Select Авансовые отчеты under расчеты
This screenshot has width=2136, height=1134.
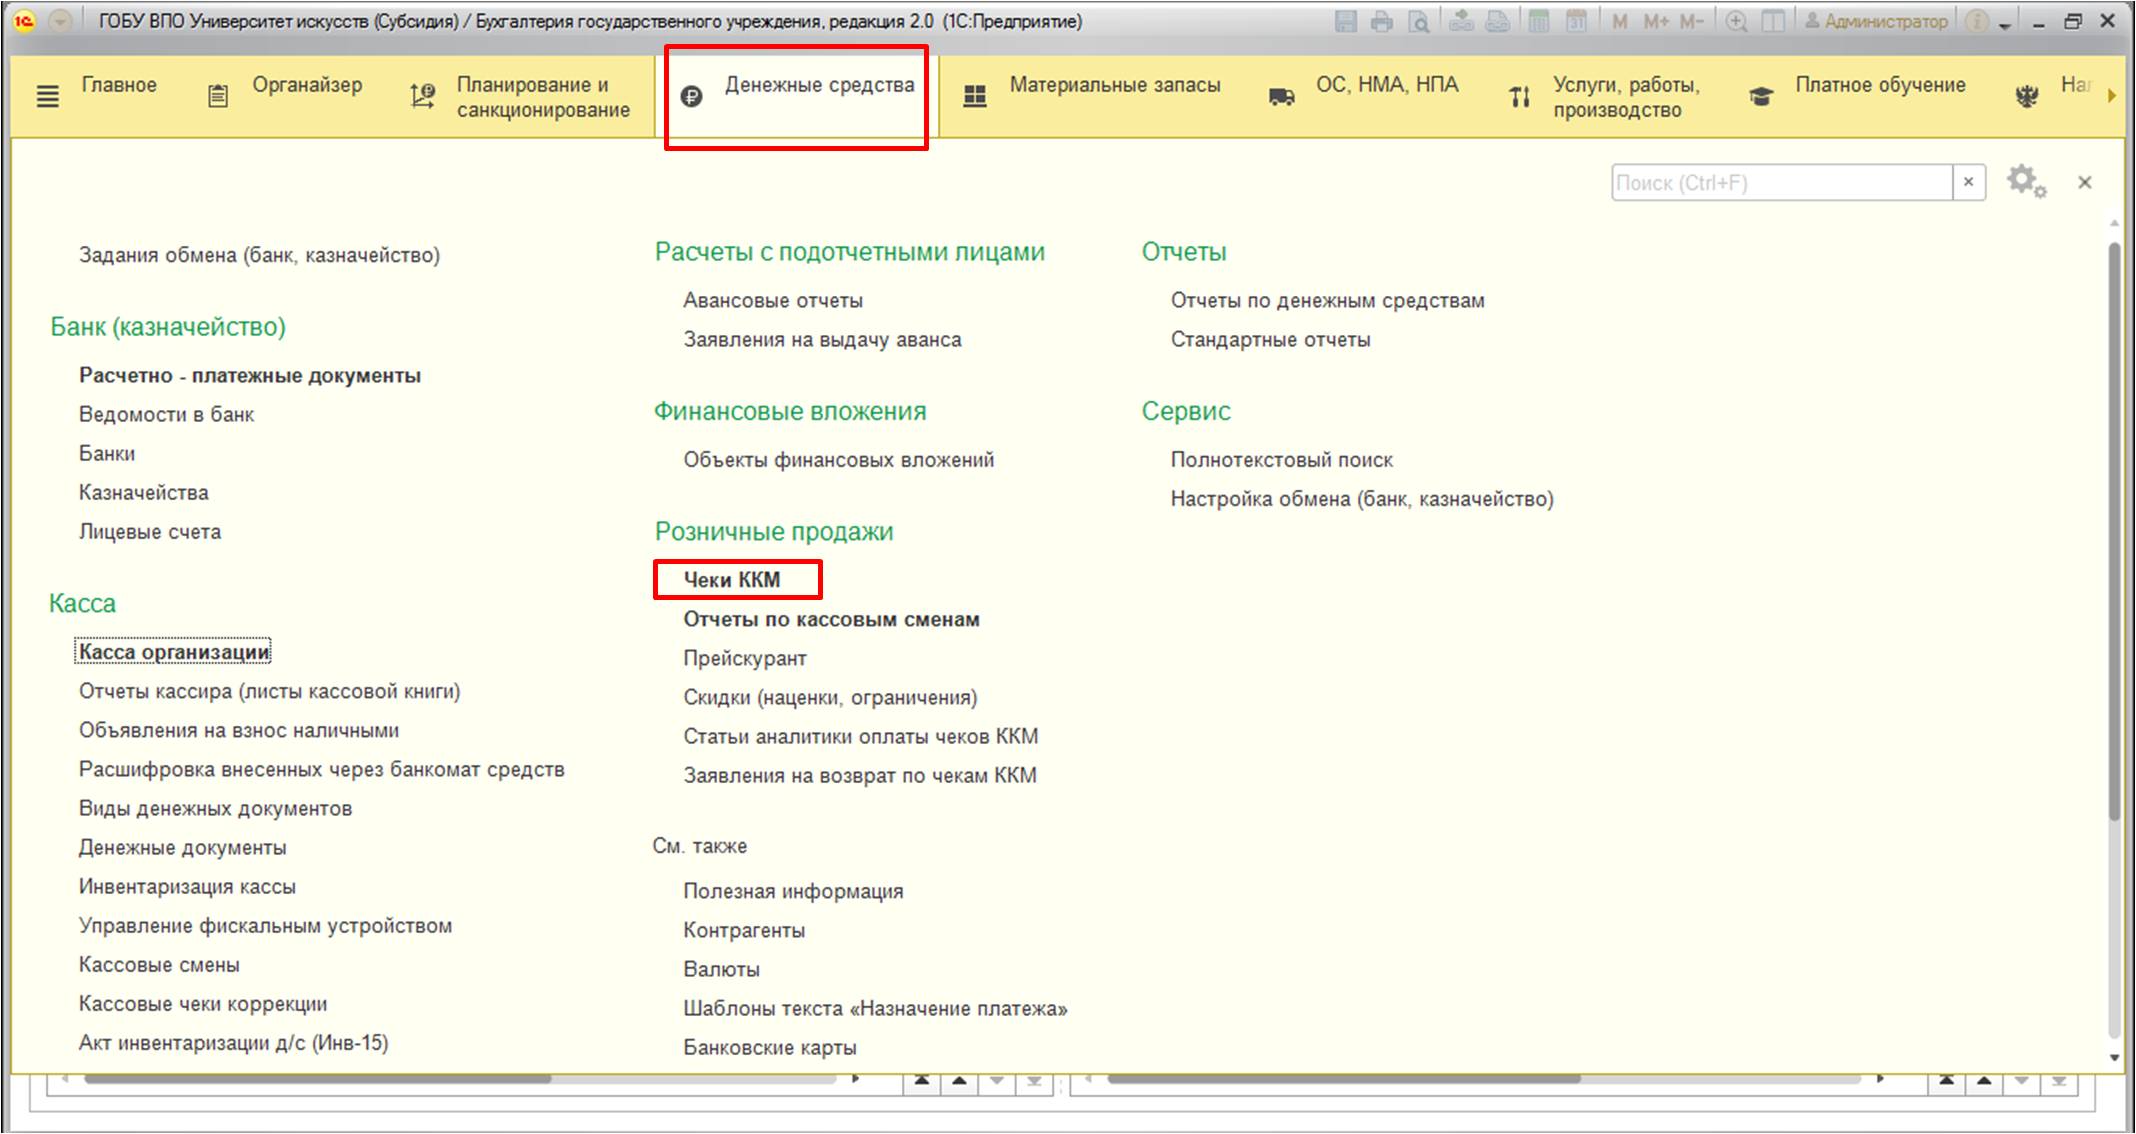pyautogui.click(x=774, y=301)
